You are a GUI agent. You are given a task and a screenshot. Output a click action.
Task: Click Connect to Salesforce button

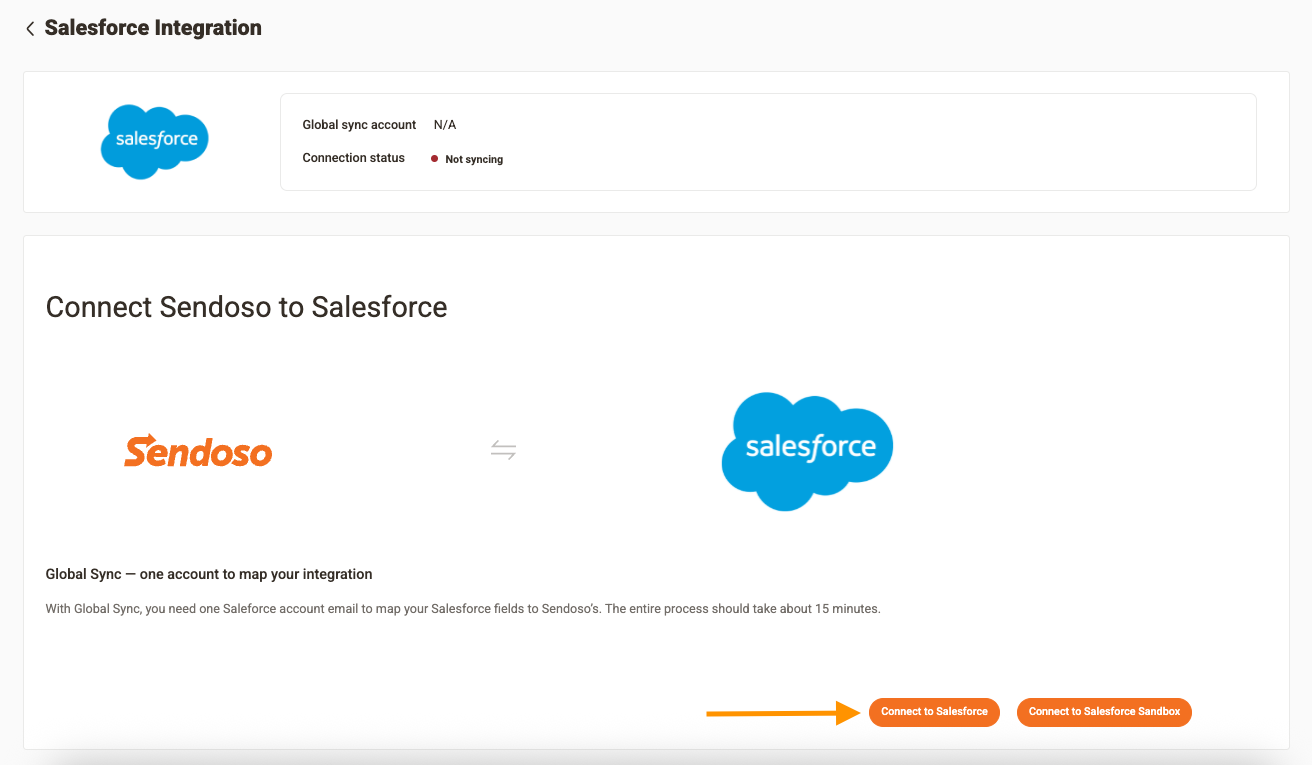coord(934,712)
